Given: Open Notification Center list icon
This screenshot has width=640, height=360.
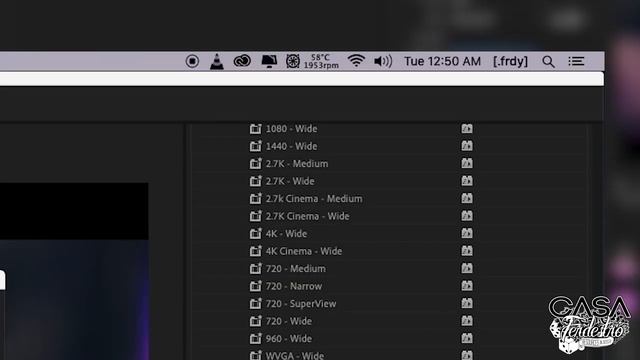Looking at the screenshot, I should [x=576, y=61].
